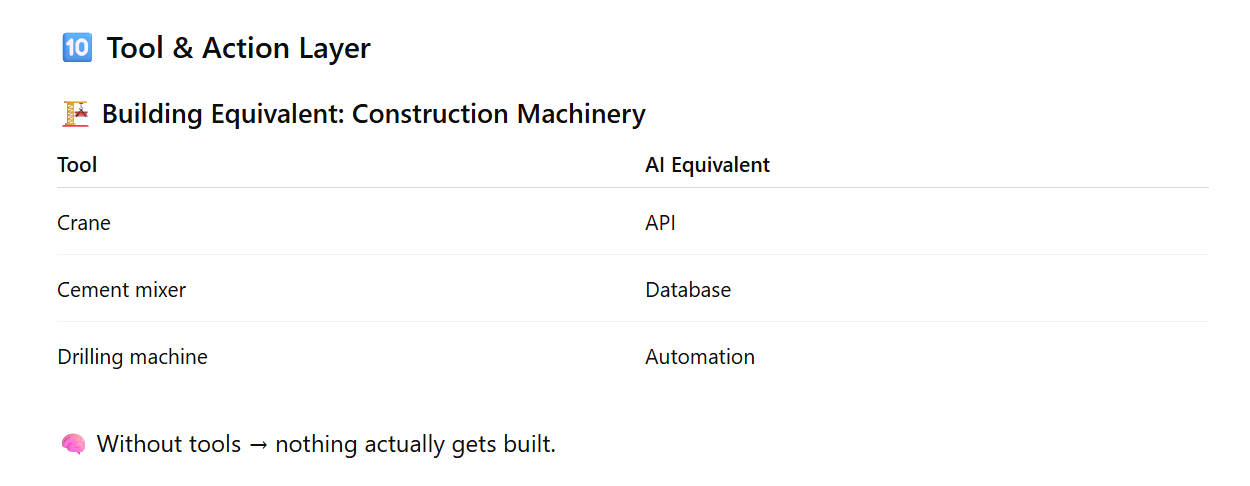Select the 'Crane' table cell
Viewport: 1250px width, 486px height.
pos(84,223)
